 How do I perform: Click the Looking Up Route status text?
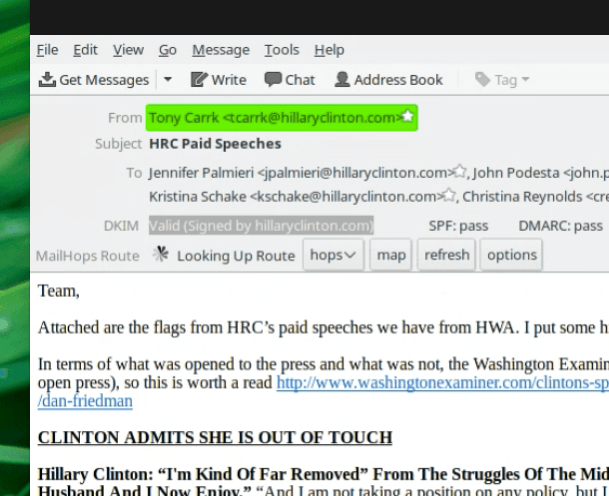coord(236,256)
